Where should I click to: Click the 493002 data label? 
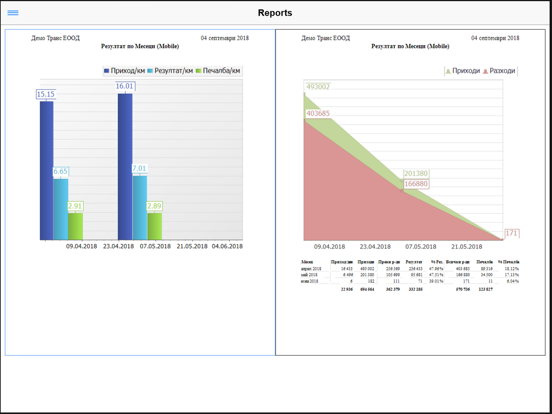click(318, 87)
